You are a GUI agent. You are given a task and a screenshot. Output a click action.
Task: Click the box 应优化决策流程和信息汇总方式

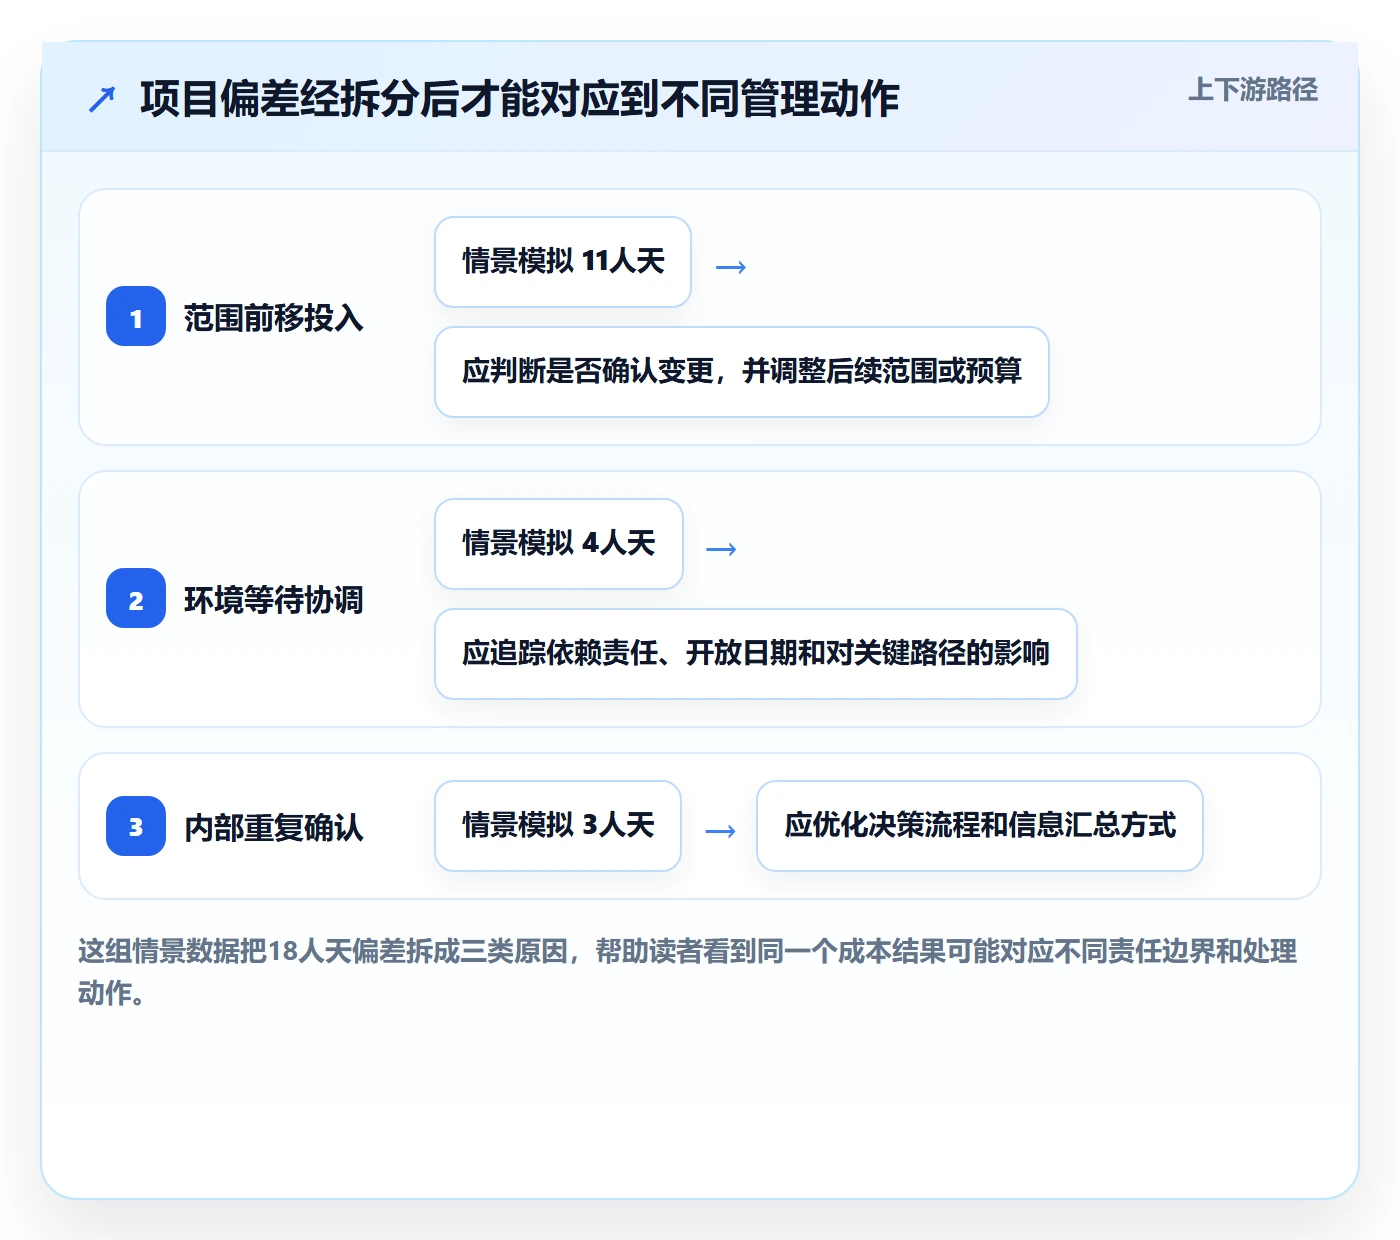[x=980, y=826]
